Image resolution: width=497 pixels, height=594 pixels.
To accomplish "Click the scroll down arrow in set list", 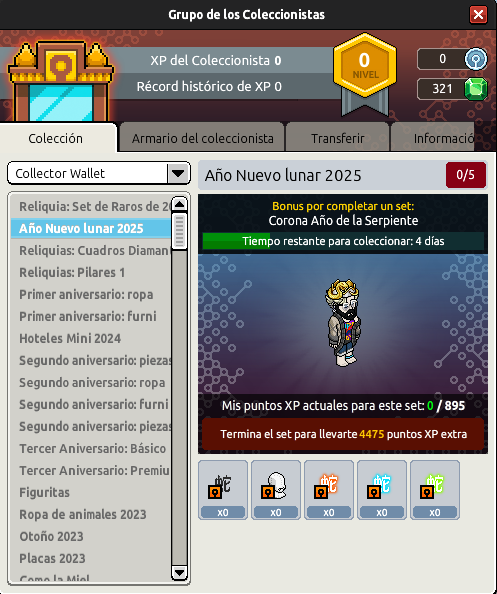I will (x=179, y=572).
